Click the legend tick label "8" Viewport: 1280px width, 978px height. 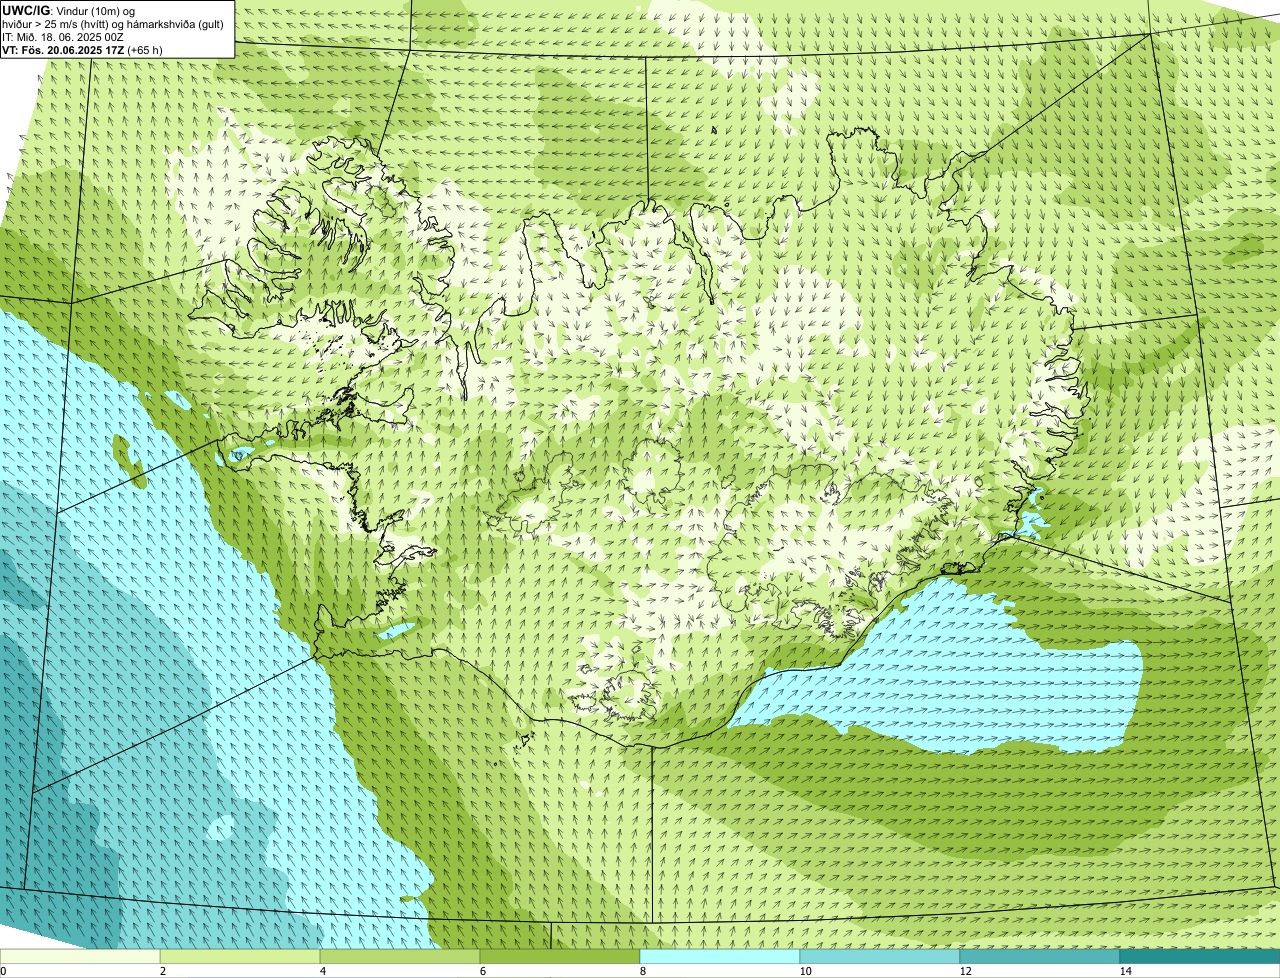(642, 971)
